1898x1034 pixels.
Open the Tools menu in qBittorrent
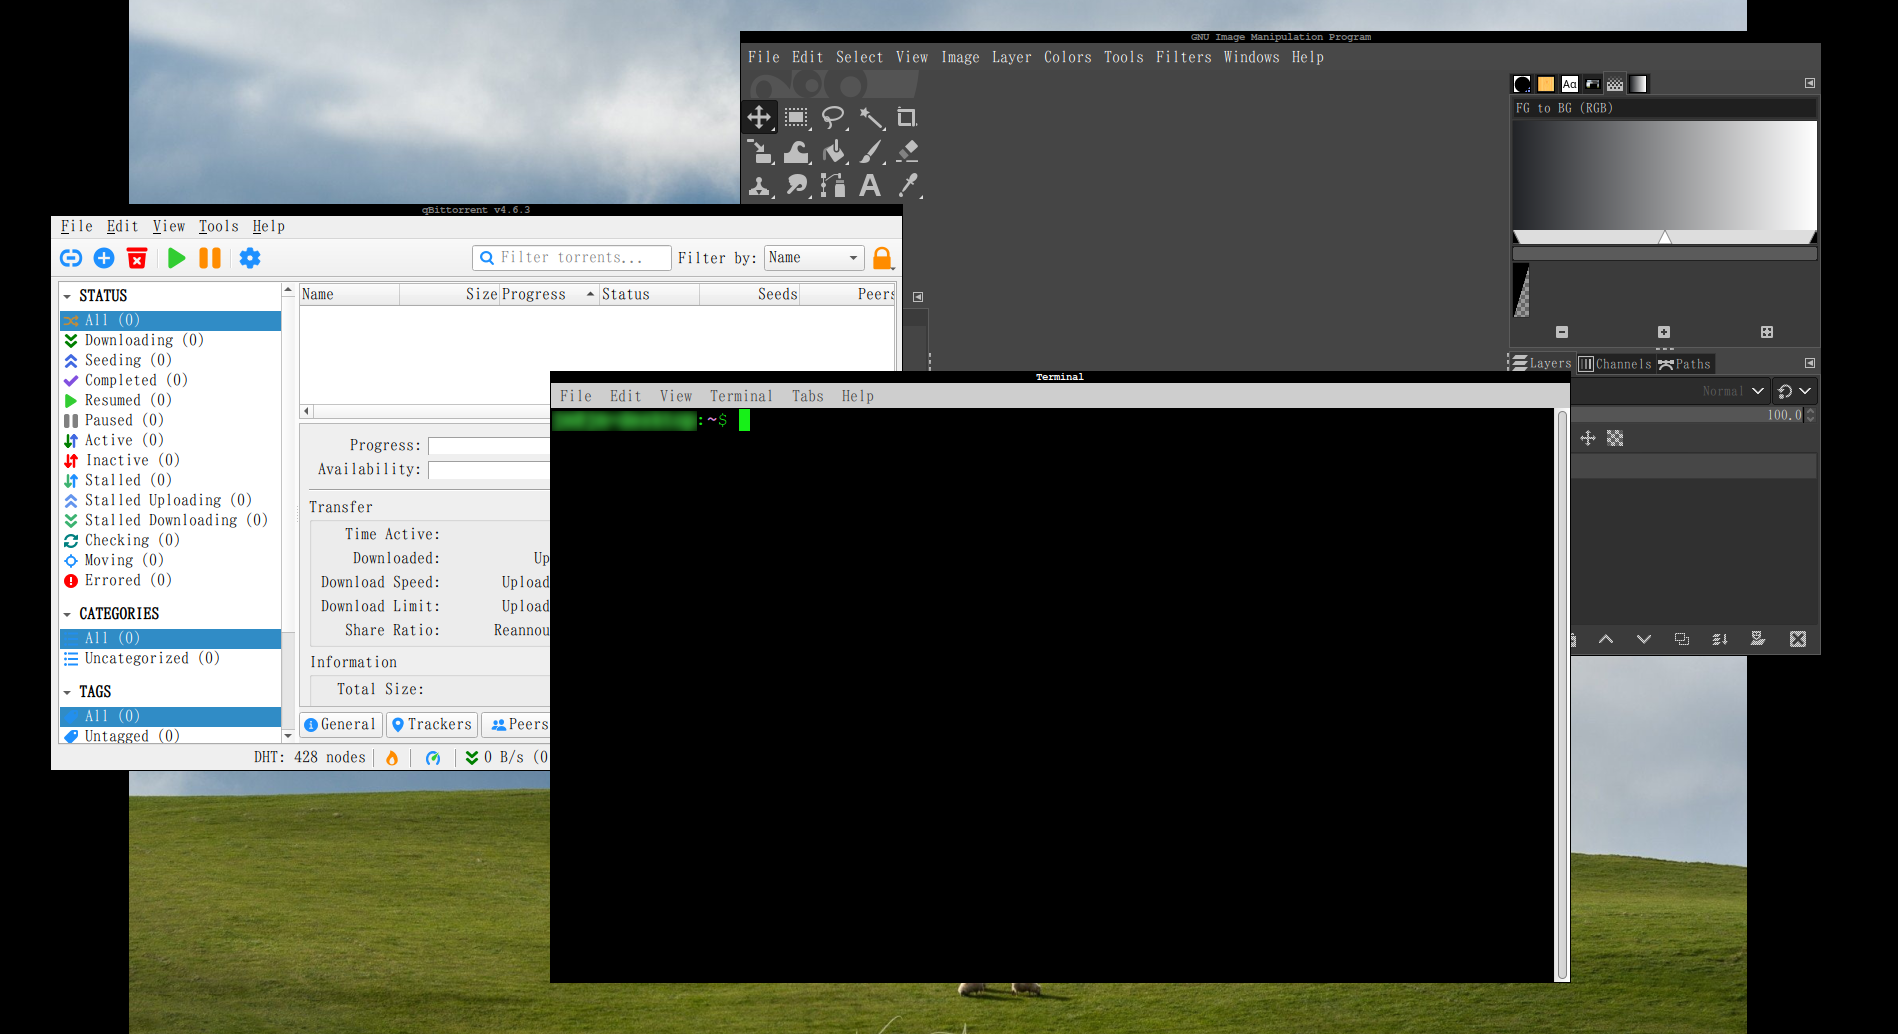point(218,227)
